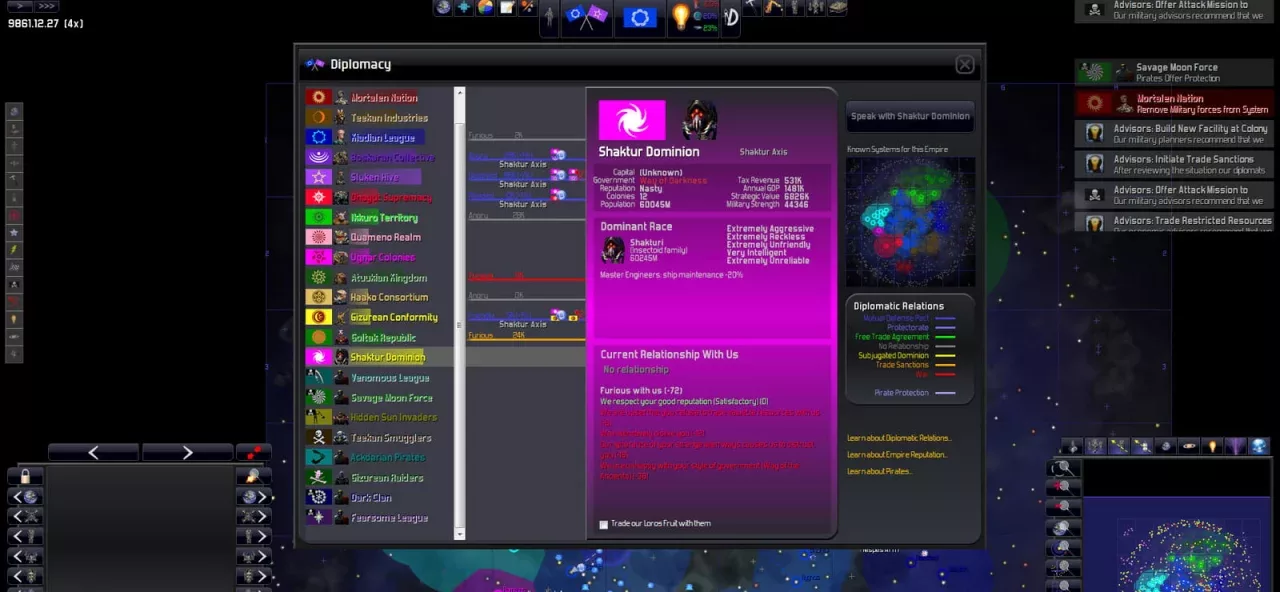Click Known Systems galaxy map thumbnail
The height and width of the screenshot is (592, 1280).
click(x=911, y=222)
